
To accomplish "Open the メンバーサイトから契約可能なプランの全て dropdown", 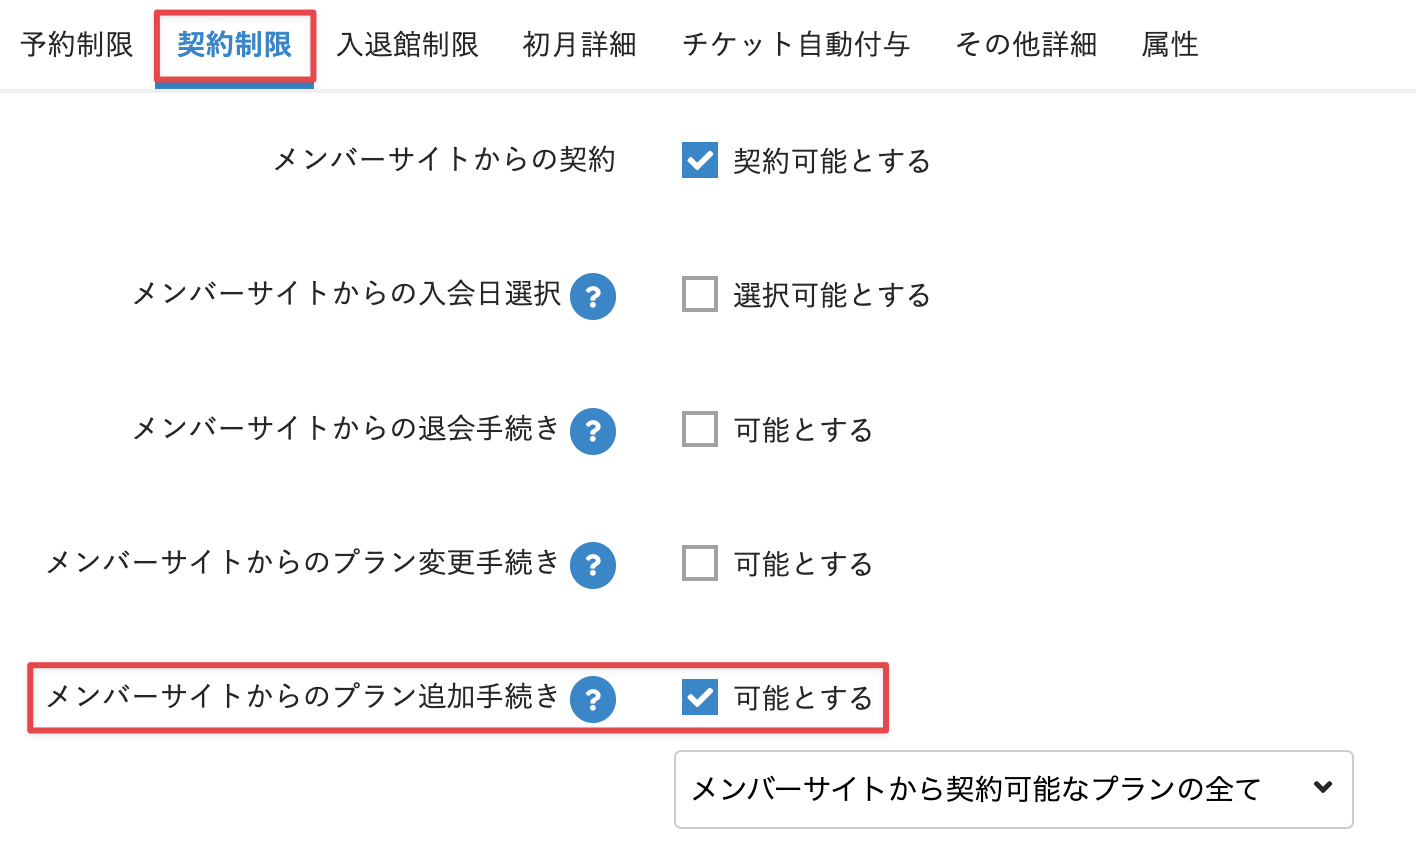I will click(x=1013, y=789).
